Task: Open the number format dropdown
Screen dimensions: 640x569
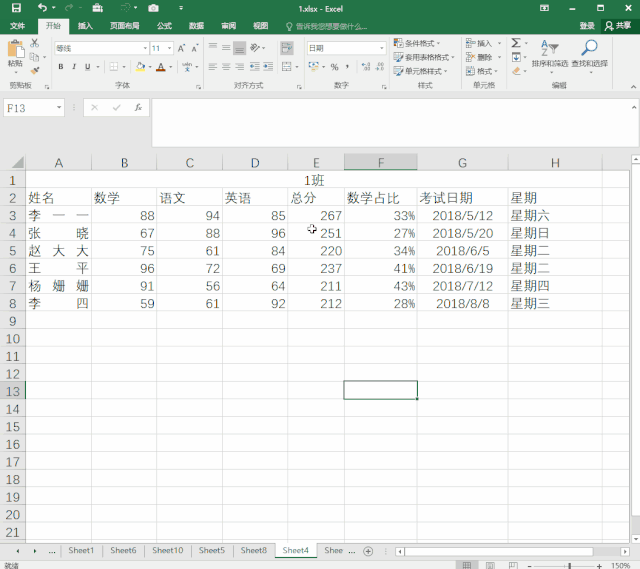Action: point(381,48)
